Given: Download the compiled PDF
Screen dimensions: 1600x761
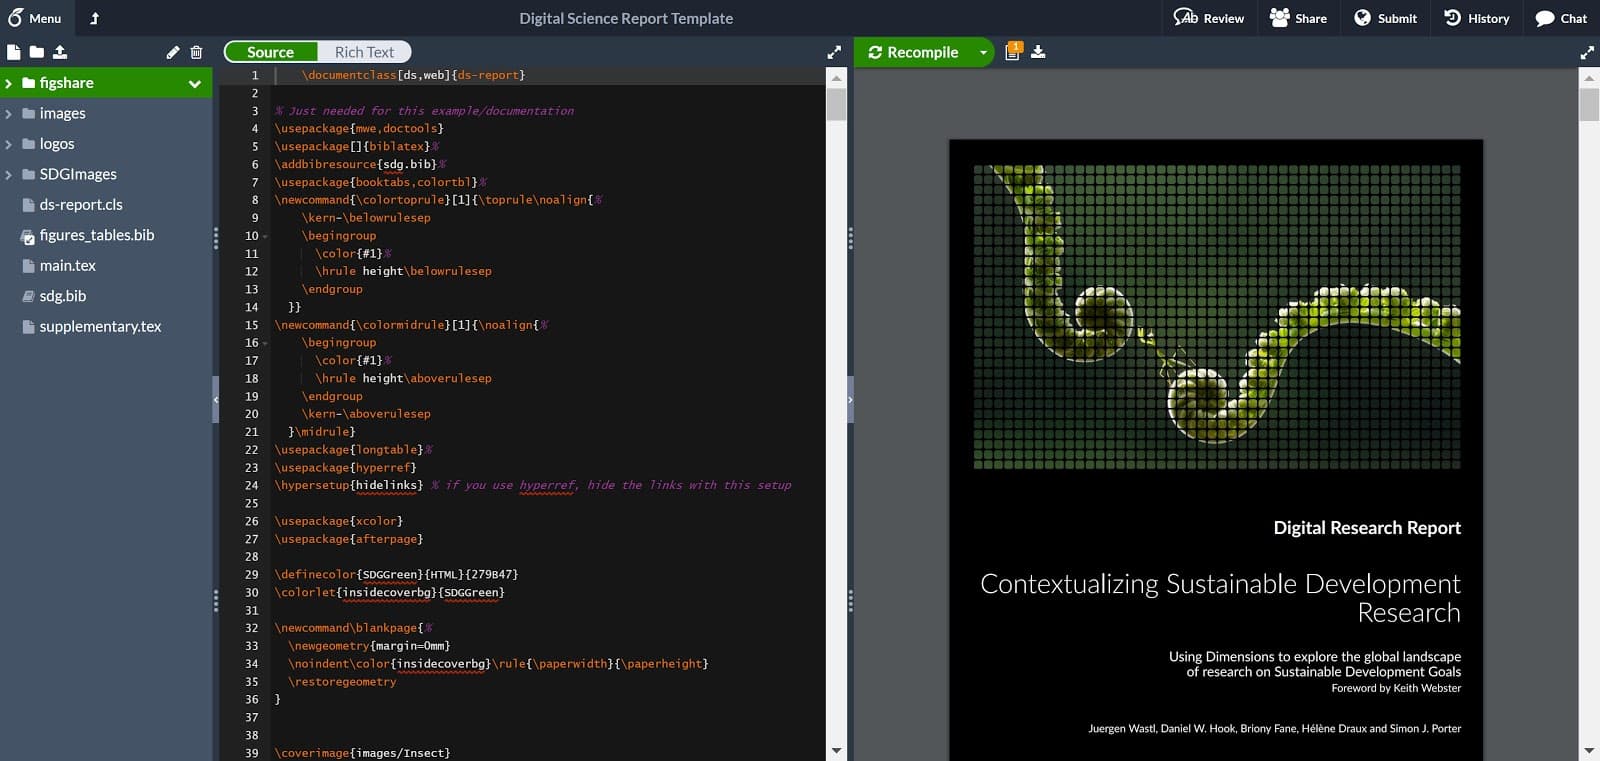Looking at the screenshot, I should click(1038, 52).
